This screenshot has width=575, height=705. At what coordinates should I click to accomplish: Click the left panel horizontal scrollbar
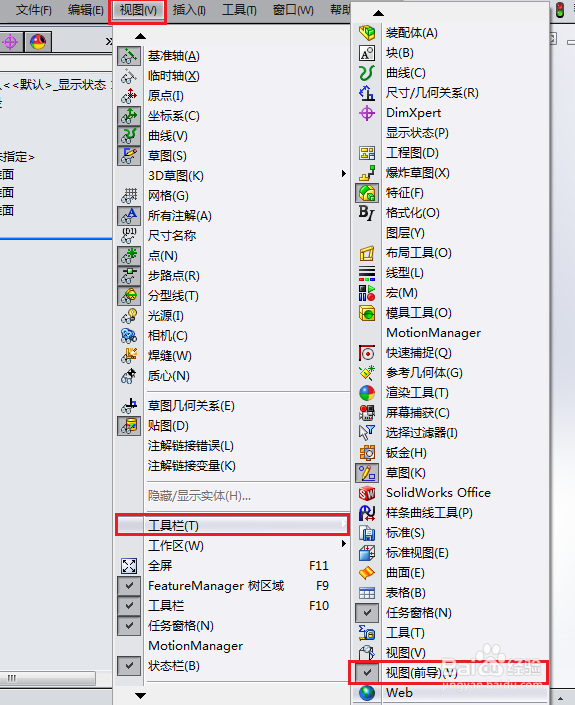(48, 678)
